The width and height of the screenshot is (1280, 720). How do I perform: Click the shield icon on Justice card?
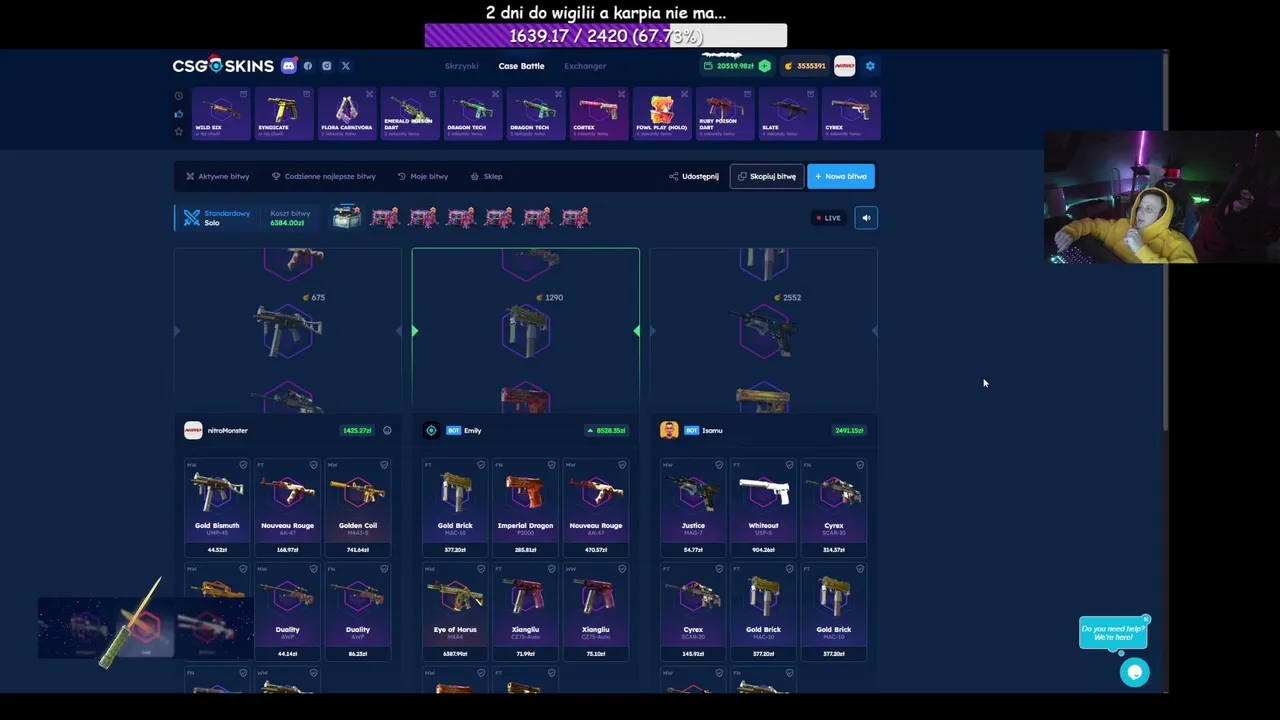(x=719, y=465)
